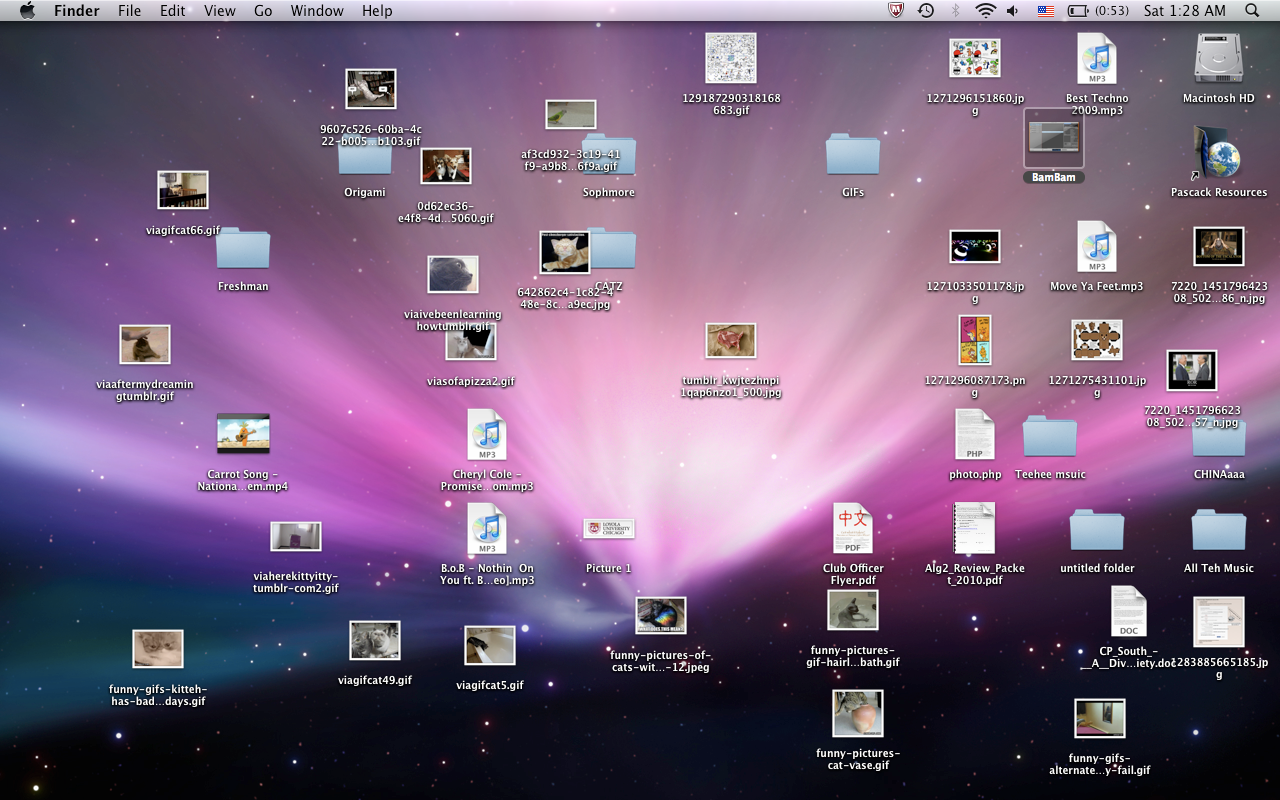Open Spotlight search from the menu bar
The height and width of the screenshot is (800, 1280).
pyautogui.click(x=1253, y=11)
